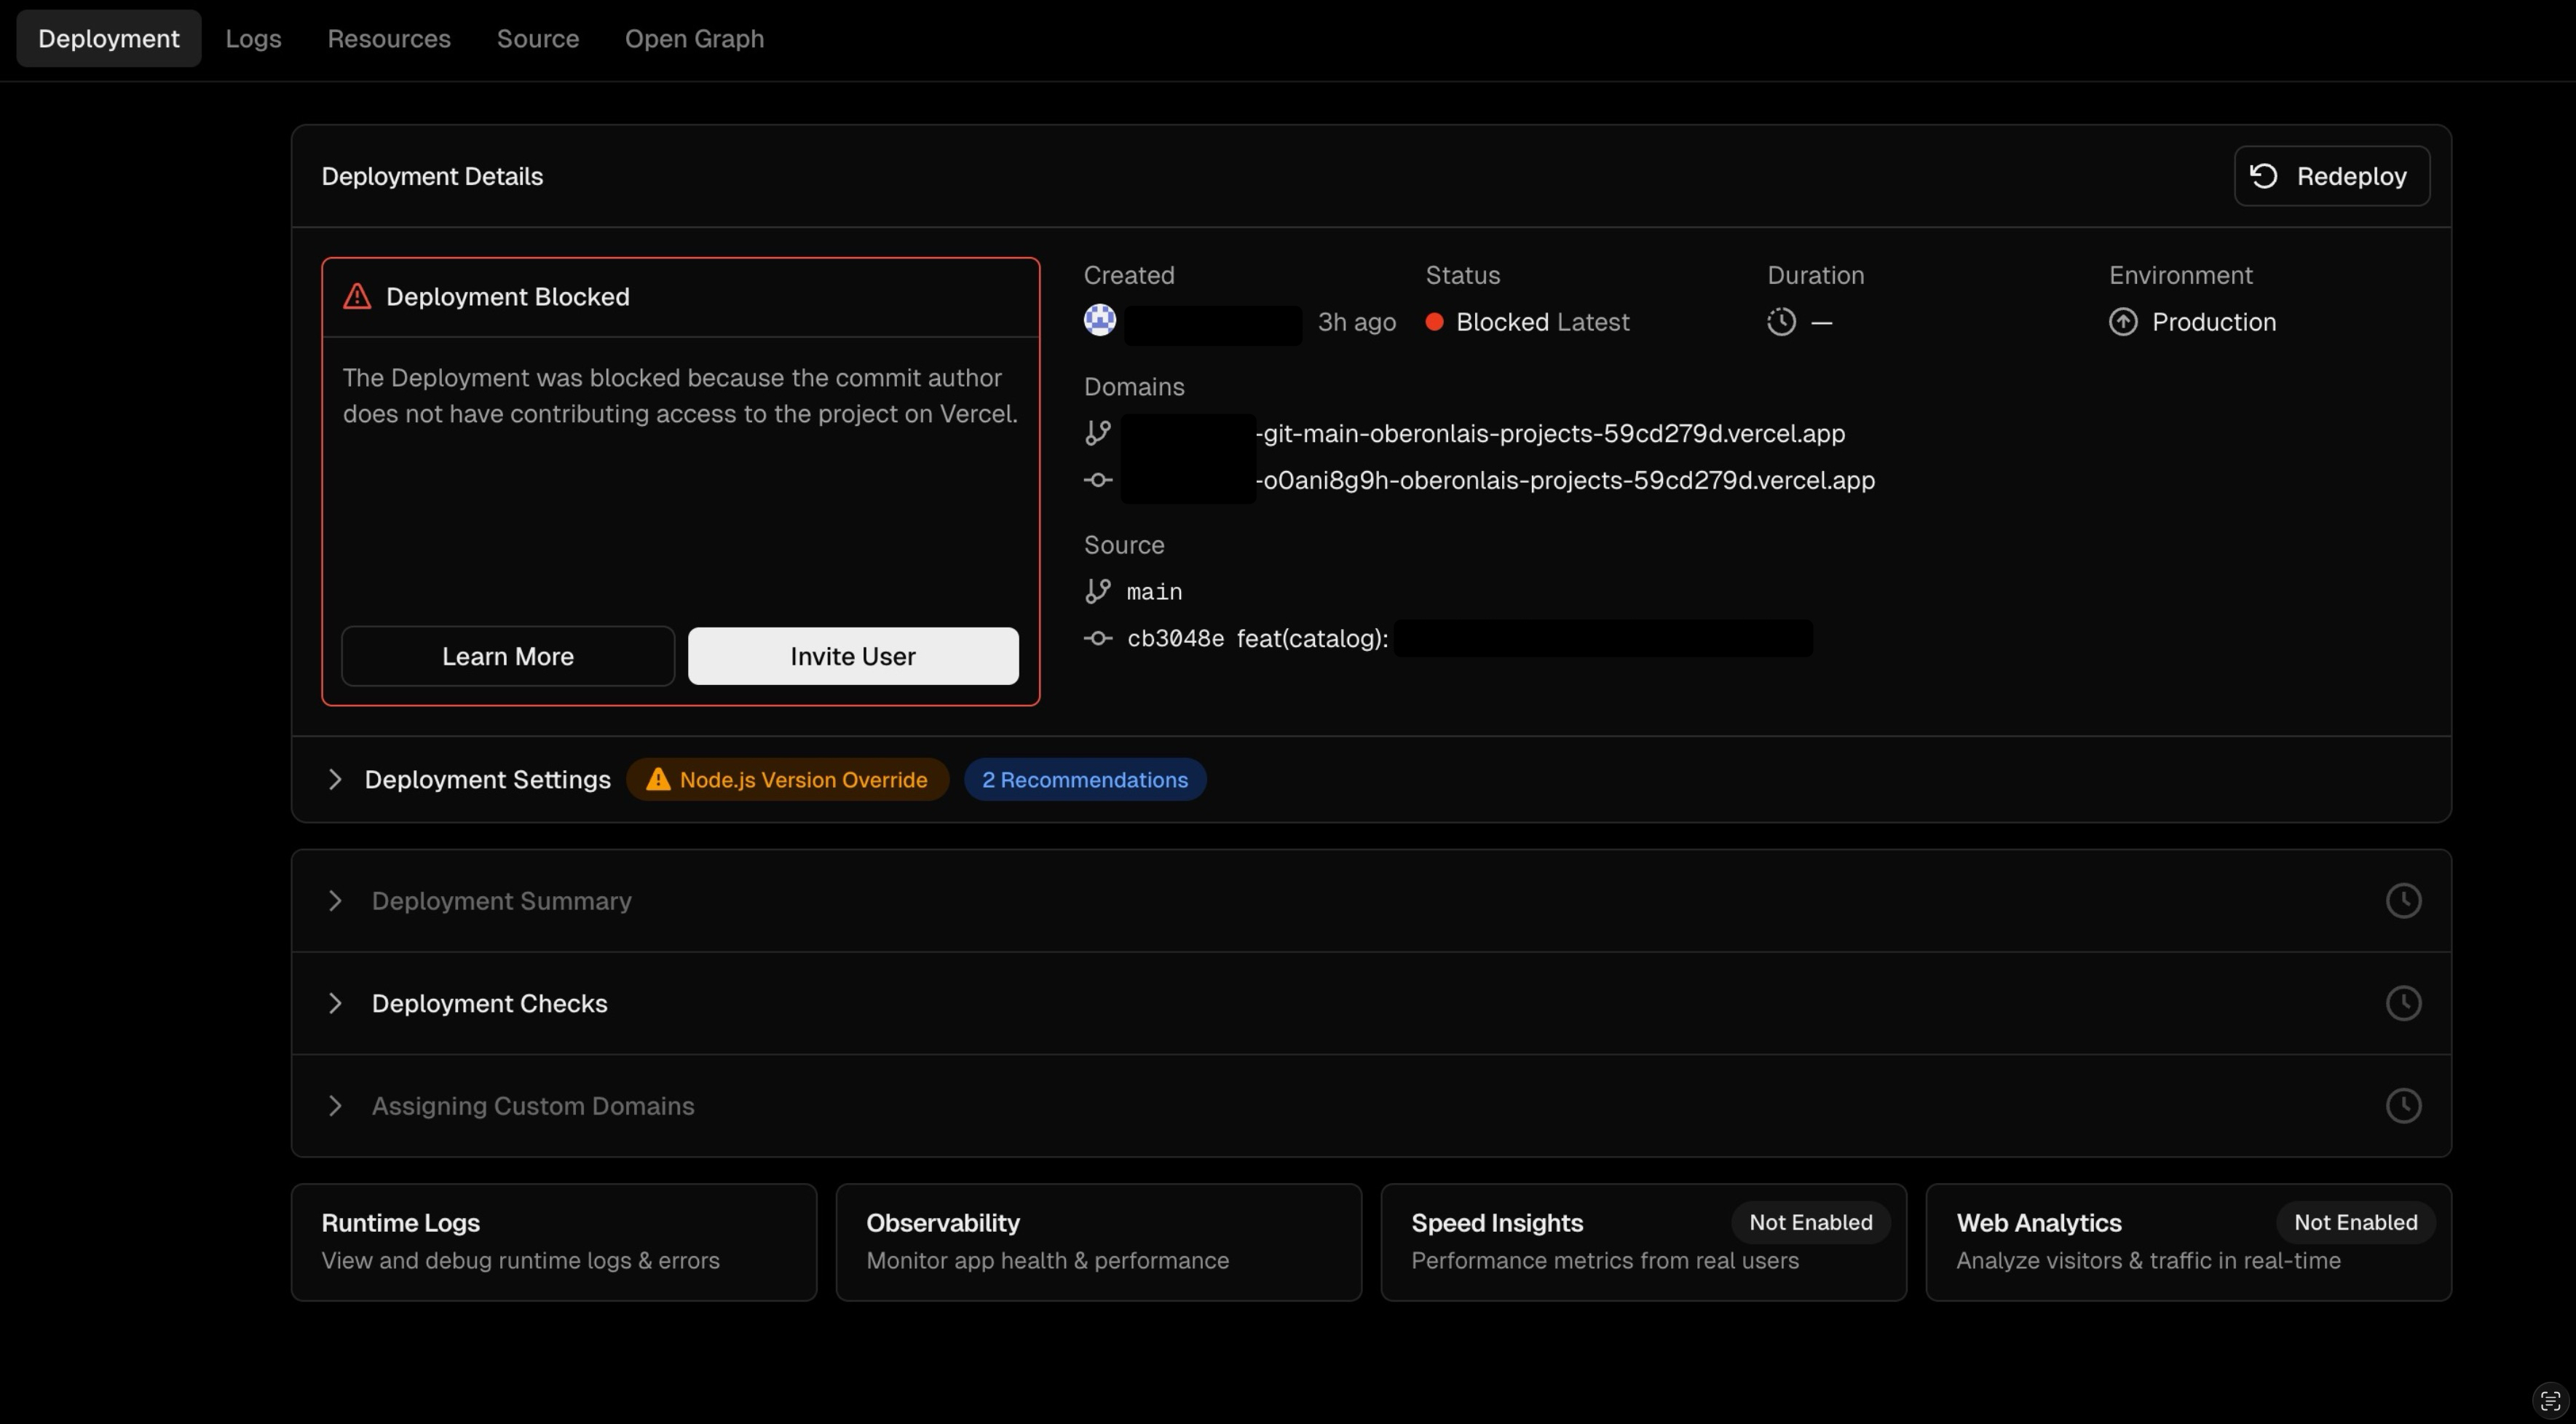Click the clock icon on Deployment Checks row
The image size is (2576, 1424).
[x=2404, y=1003]
